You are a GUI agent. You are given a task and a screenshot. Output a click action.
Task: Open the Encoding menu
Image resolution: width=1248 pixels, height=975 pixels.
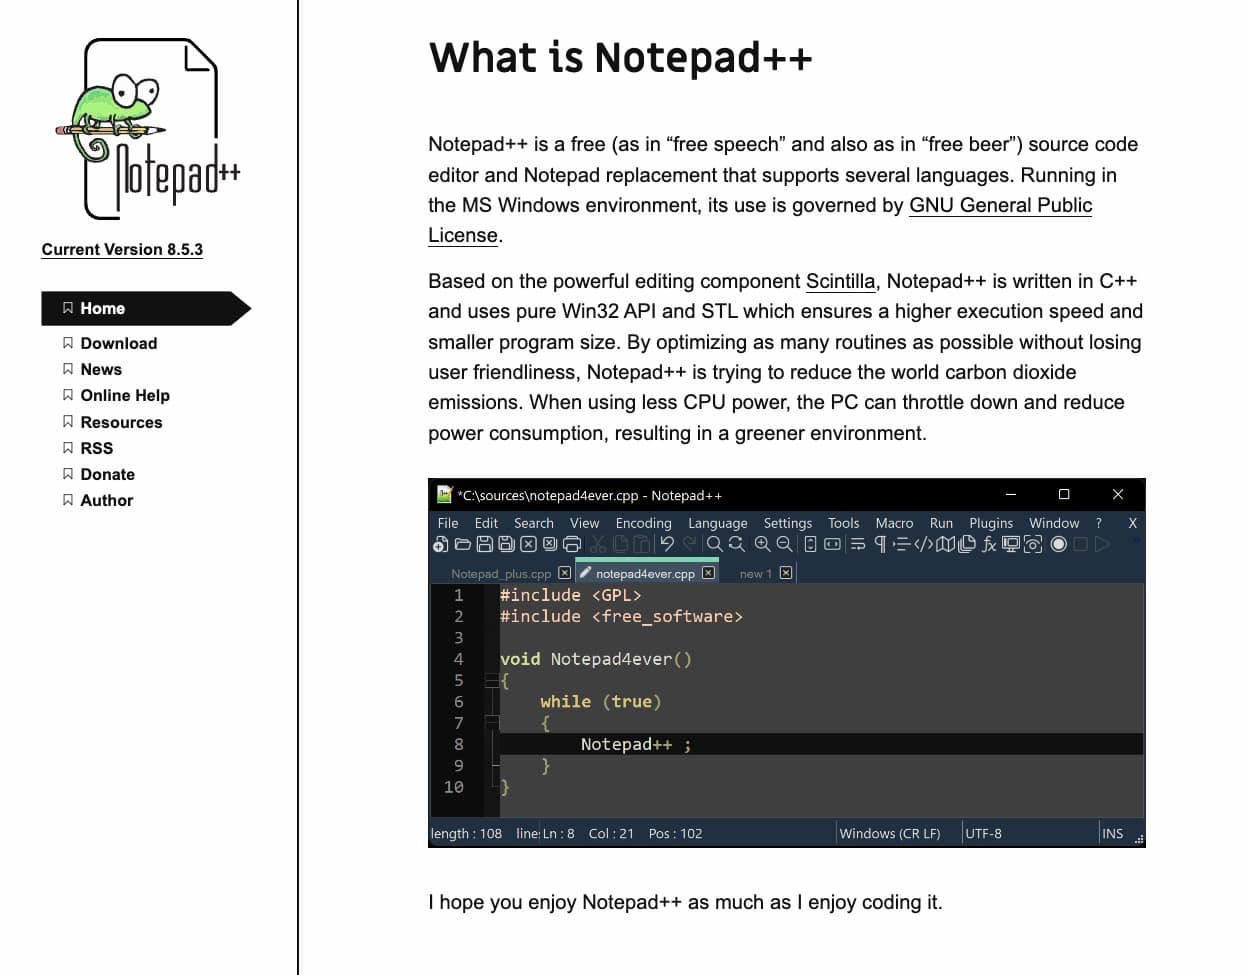click(x=643, y=522)
